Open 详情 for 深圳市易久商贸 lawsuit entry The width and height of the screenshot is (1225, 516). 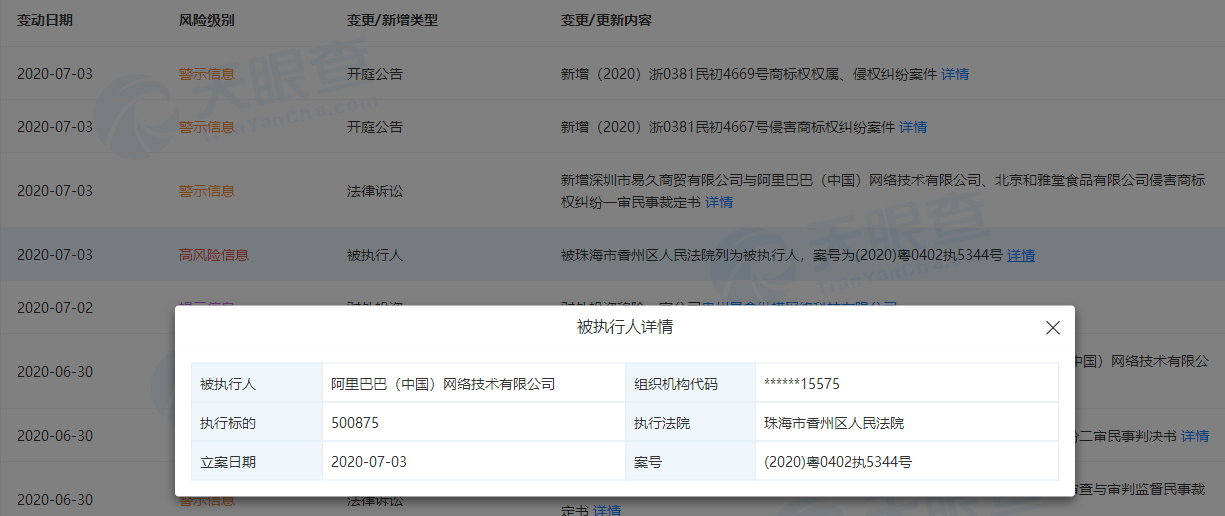pyautogui.click(x=719, y=202)
